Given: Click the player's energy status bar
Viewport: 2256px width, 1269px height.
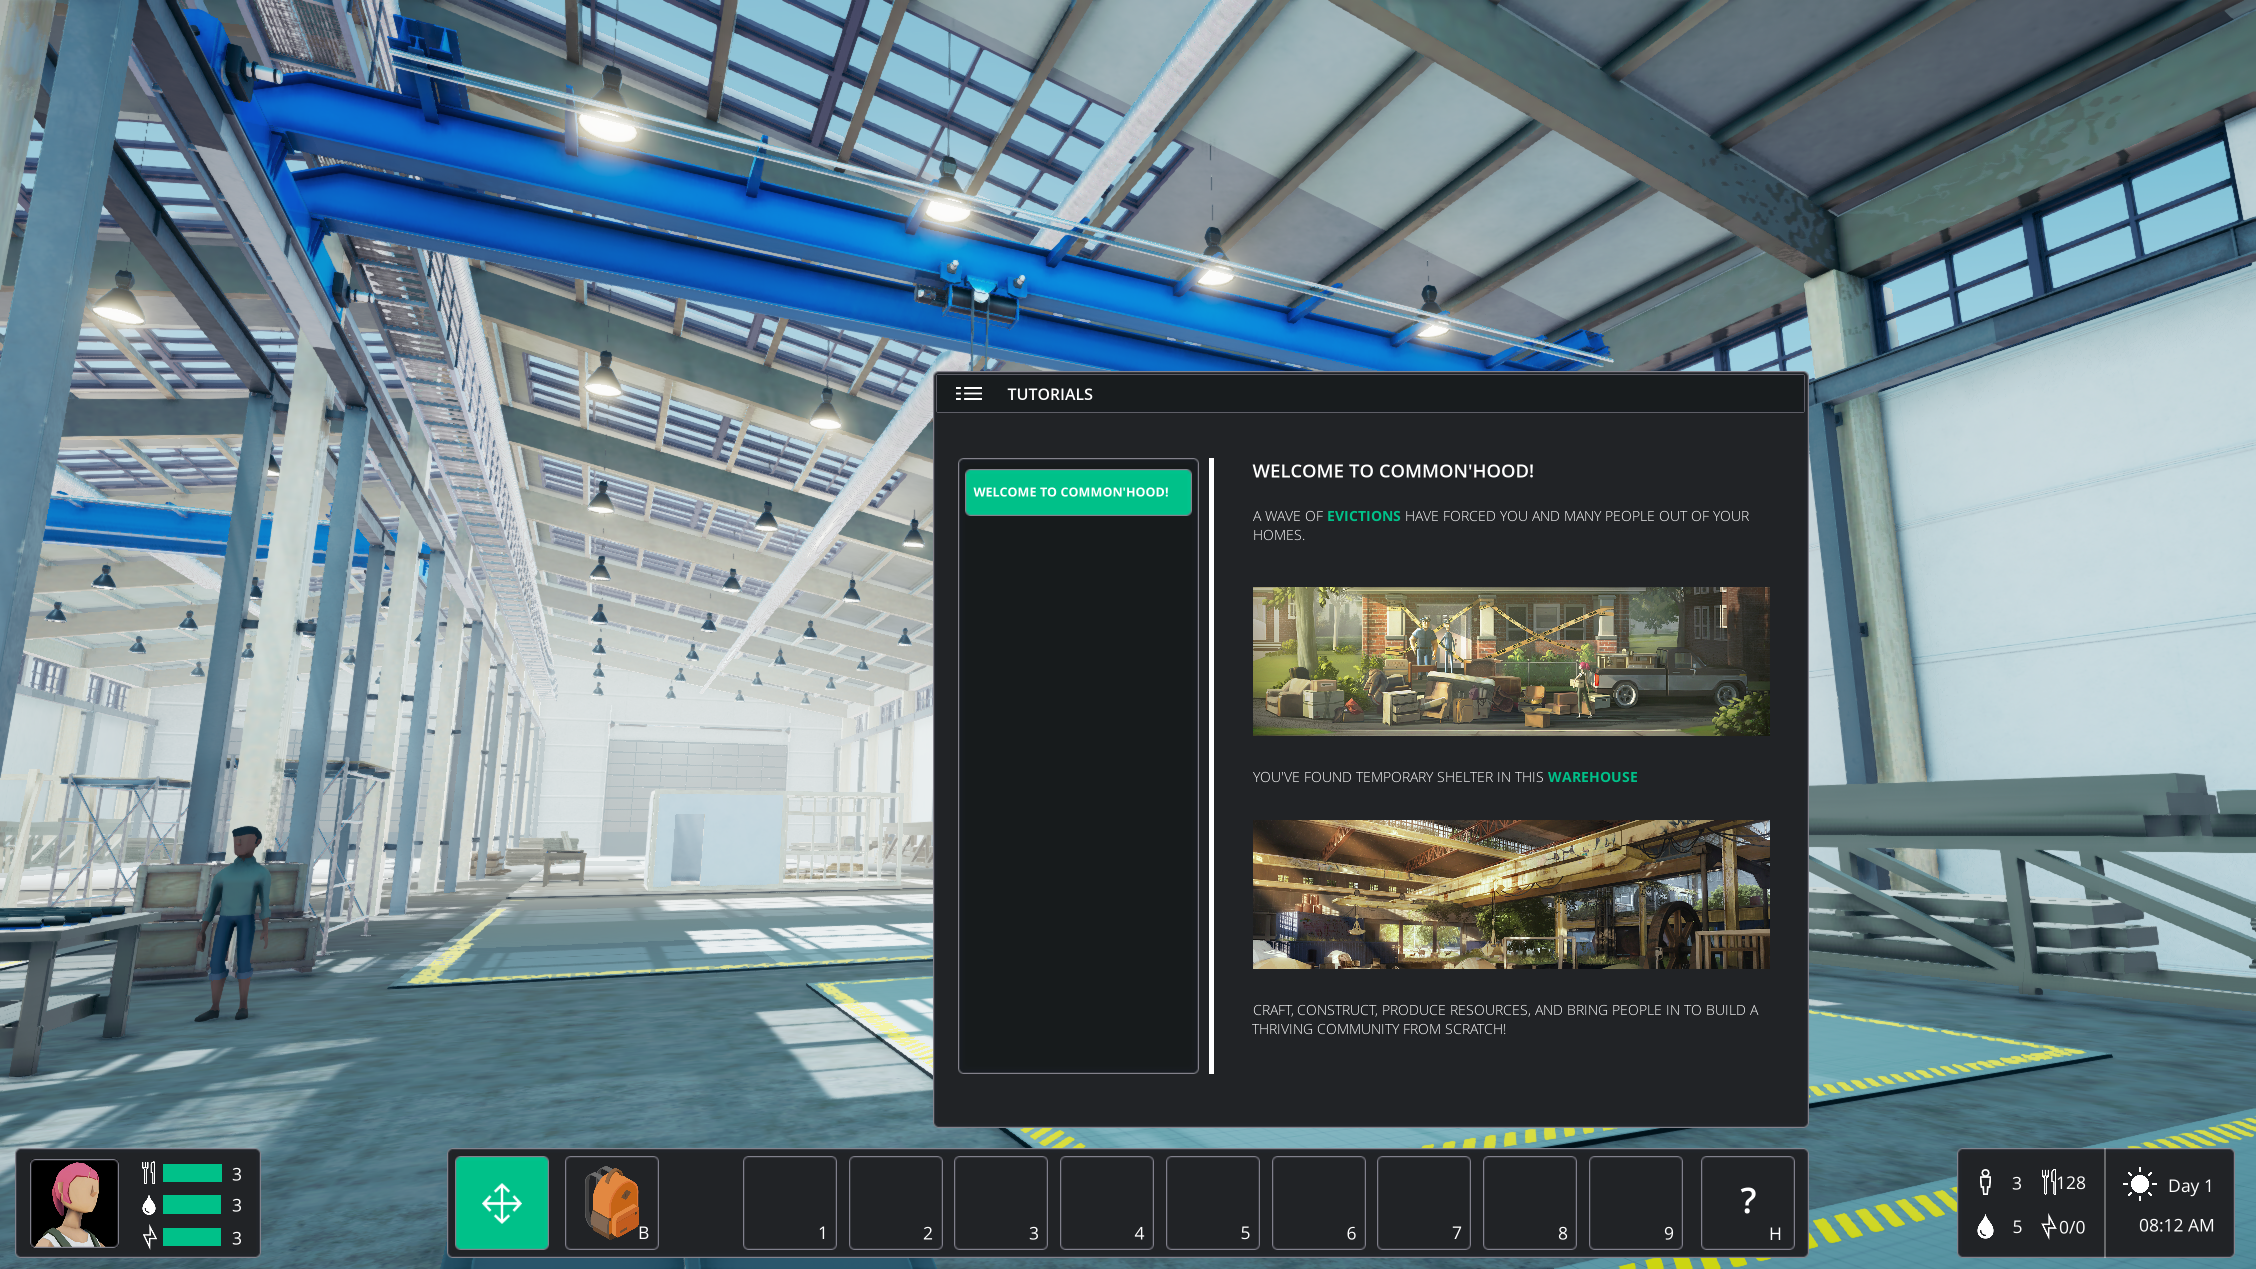Looking at the screenshot, I should click(192, 1237).
